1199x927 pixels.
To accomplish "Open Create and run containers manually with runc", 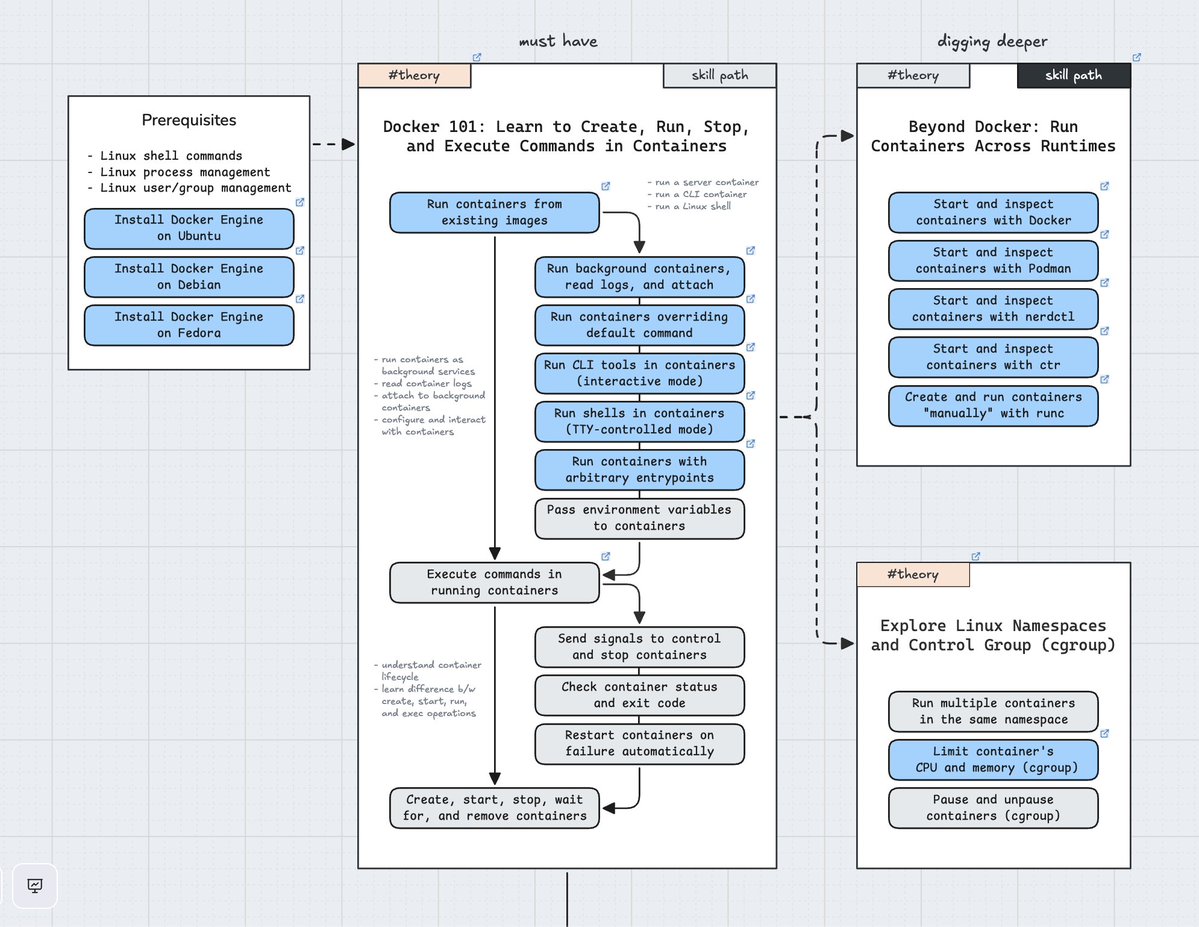I will pyautogui.click(x=993, y=405).
